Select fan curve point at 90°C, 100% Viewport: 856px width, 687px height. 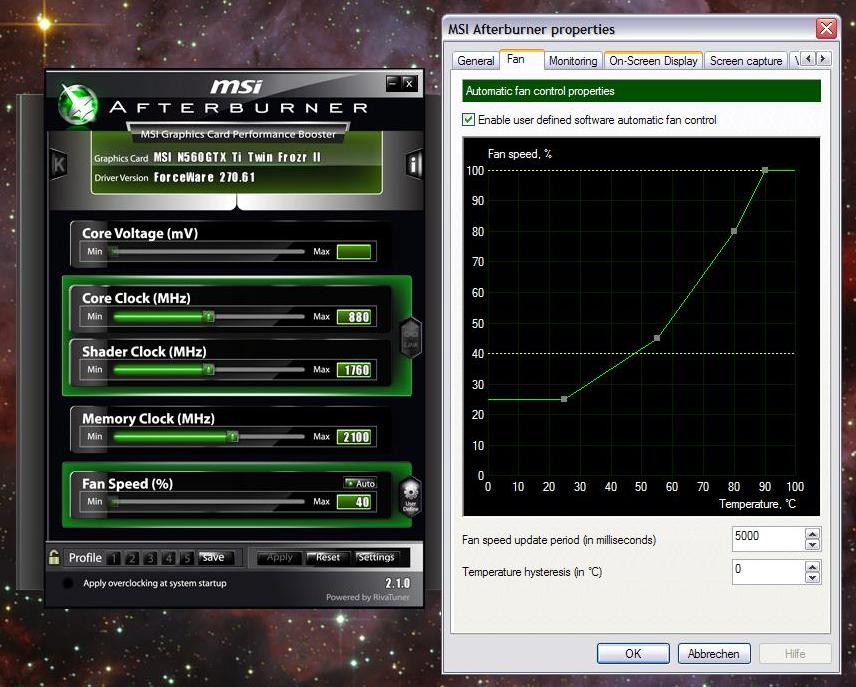pos(765,170)
